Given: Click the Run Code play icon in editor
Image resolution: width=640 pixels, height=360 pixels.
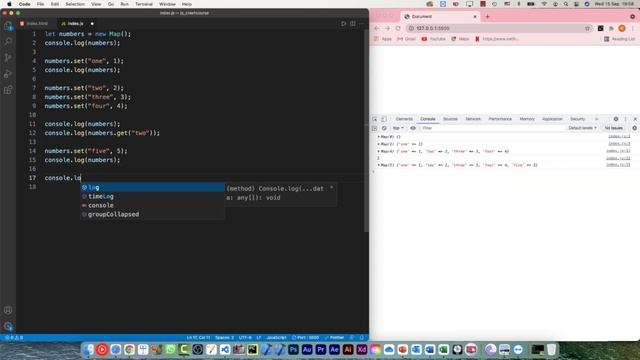Looking at the screenshot, I should 344,24.
